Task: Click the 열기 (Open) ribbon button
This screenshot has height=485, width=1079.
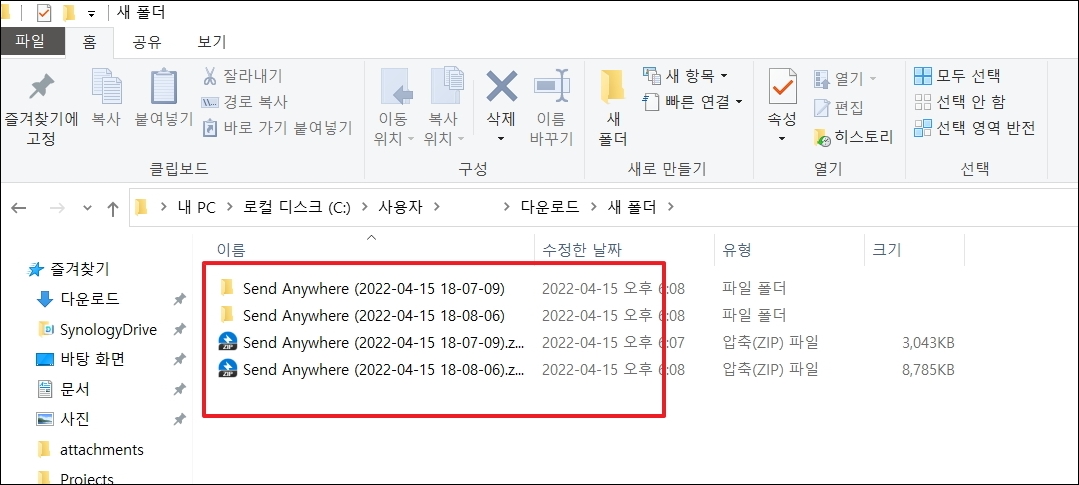Action: (845, 79)
